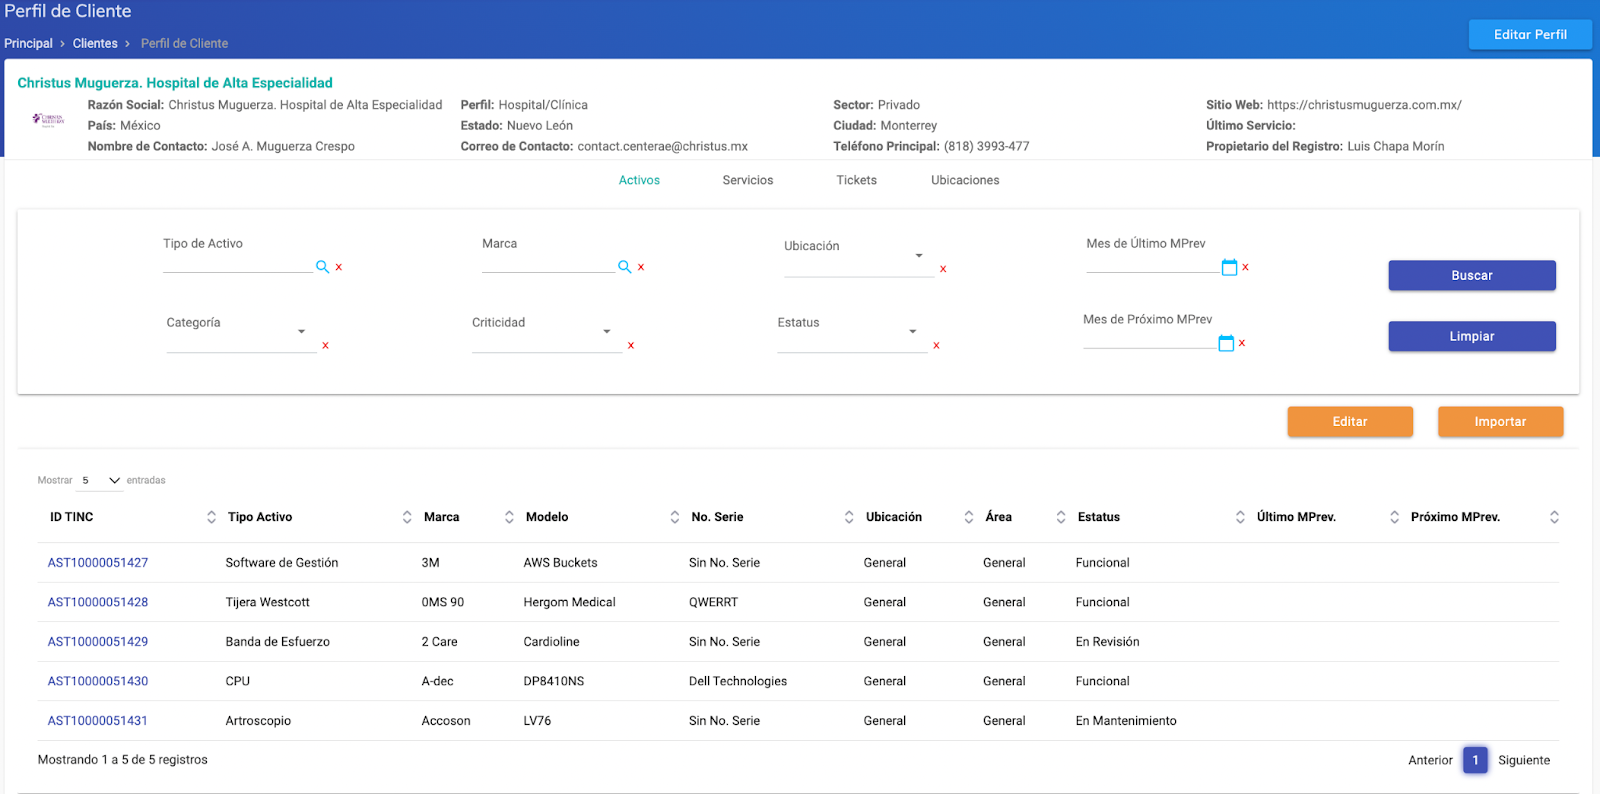The height and width of the screenshot is (794, 1600).
Task: Click the magnifier icon in Marca field
Action: pyautogui.click(x=624, y=267)
